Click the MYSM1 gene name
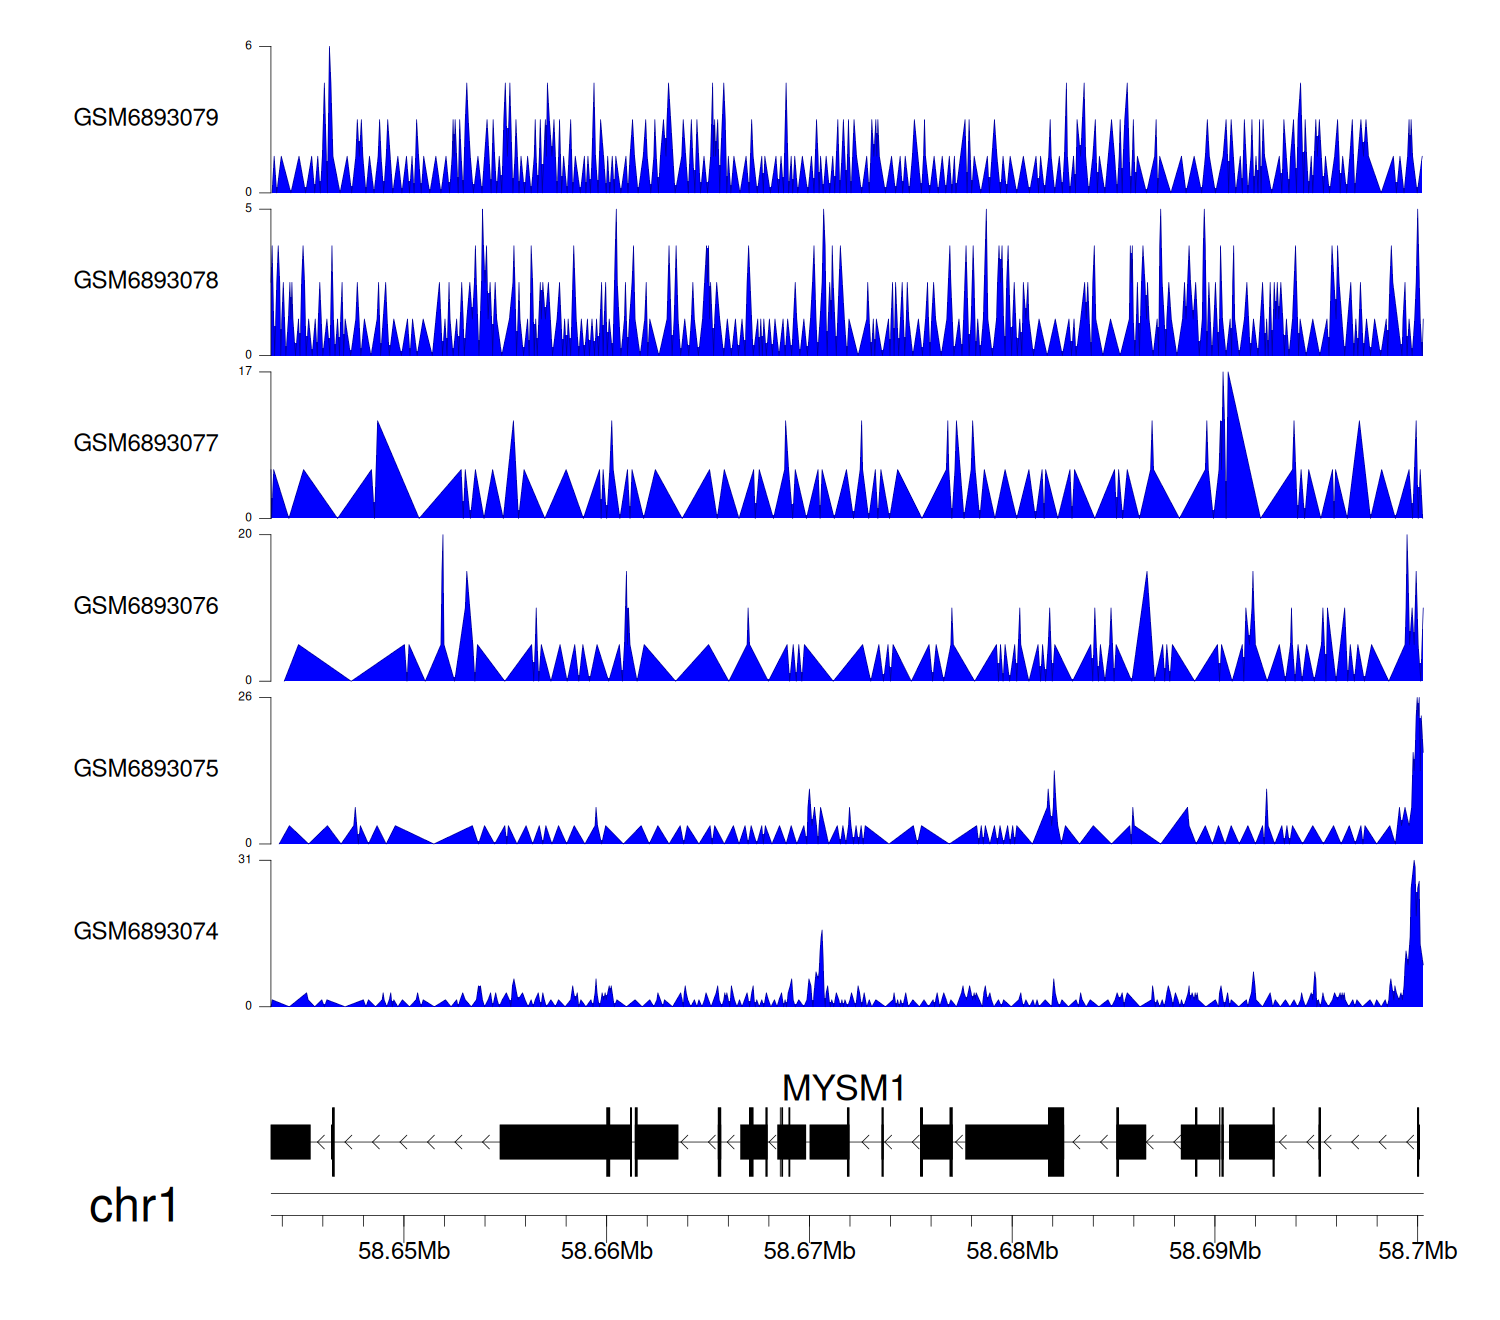 [x=843, y=1088]
